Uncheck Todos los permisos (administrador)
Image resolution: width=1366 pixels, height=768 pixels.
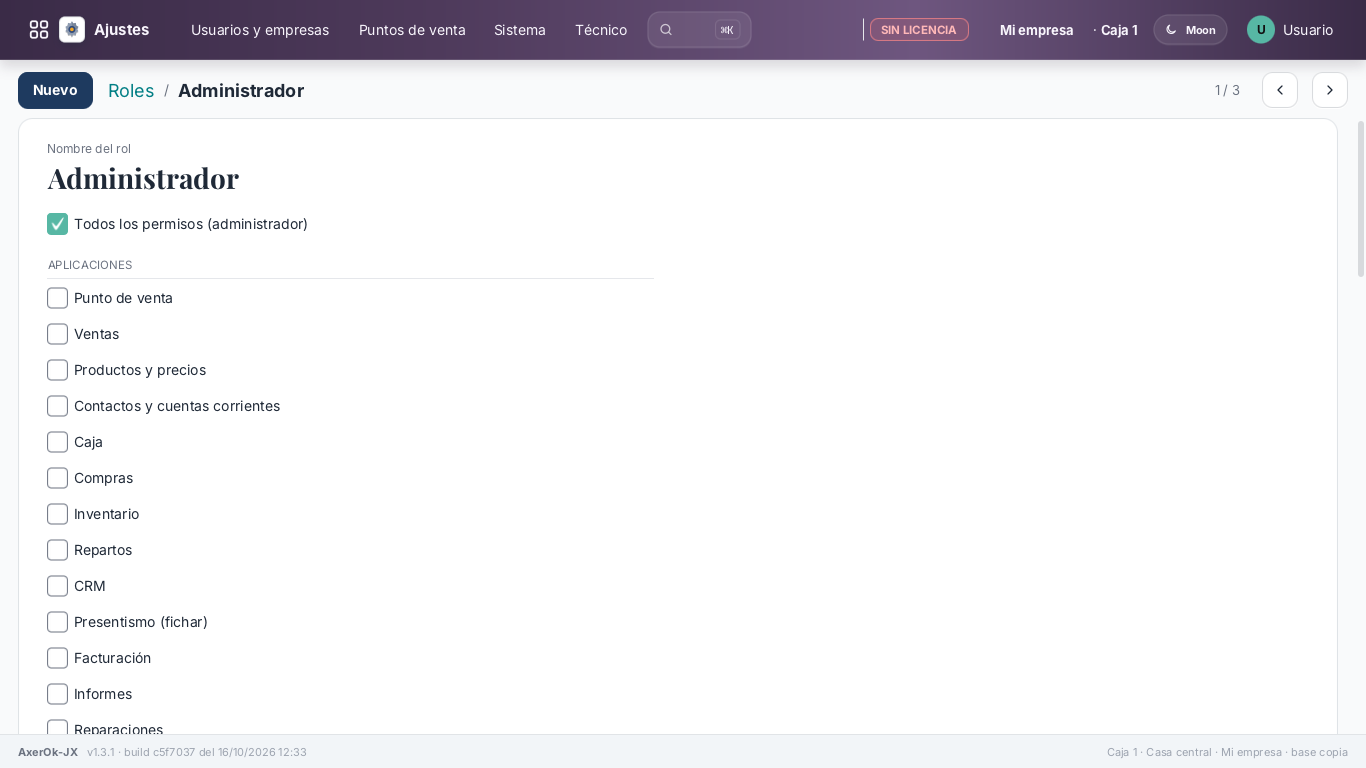coord(58,224)
